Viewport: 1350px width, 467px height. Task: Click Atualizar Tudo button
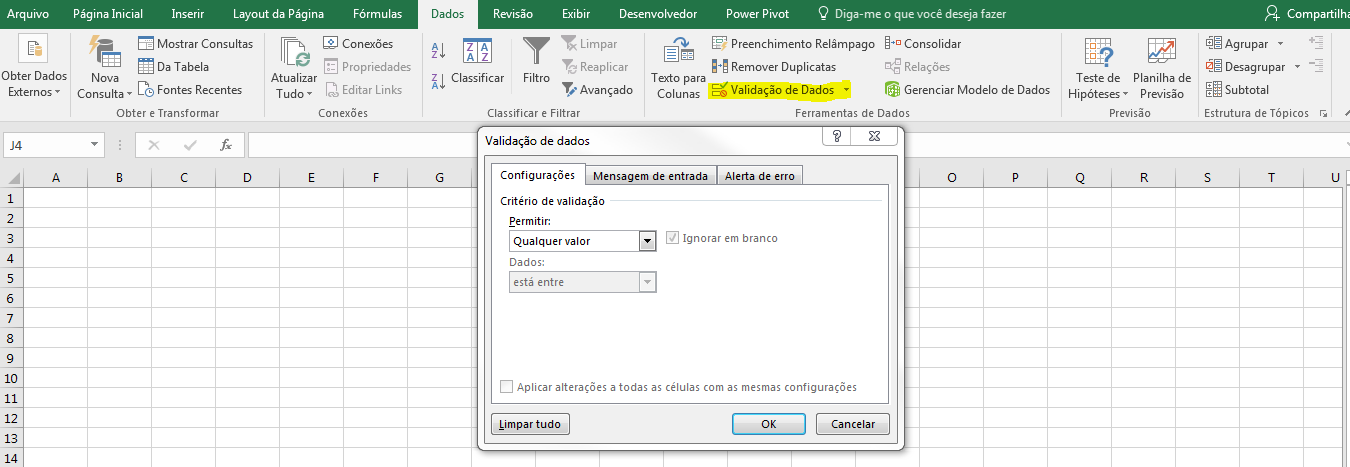tap(294, 68)
